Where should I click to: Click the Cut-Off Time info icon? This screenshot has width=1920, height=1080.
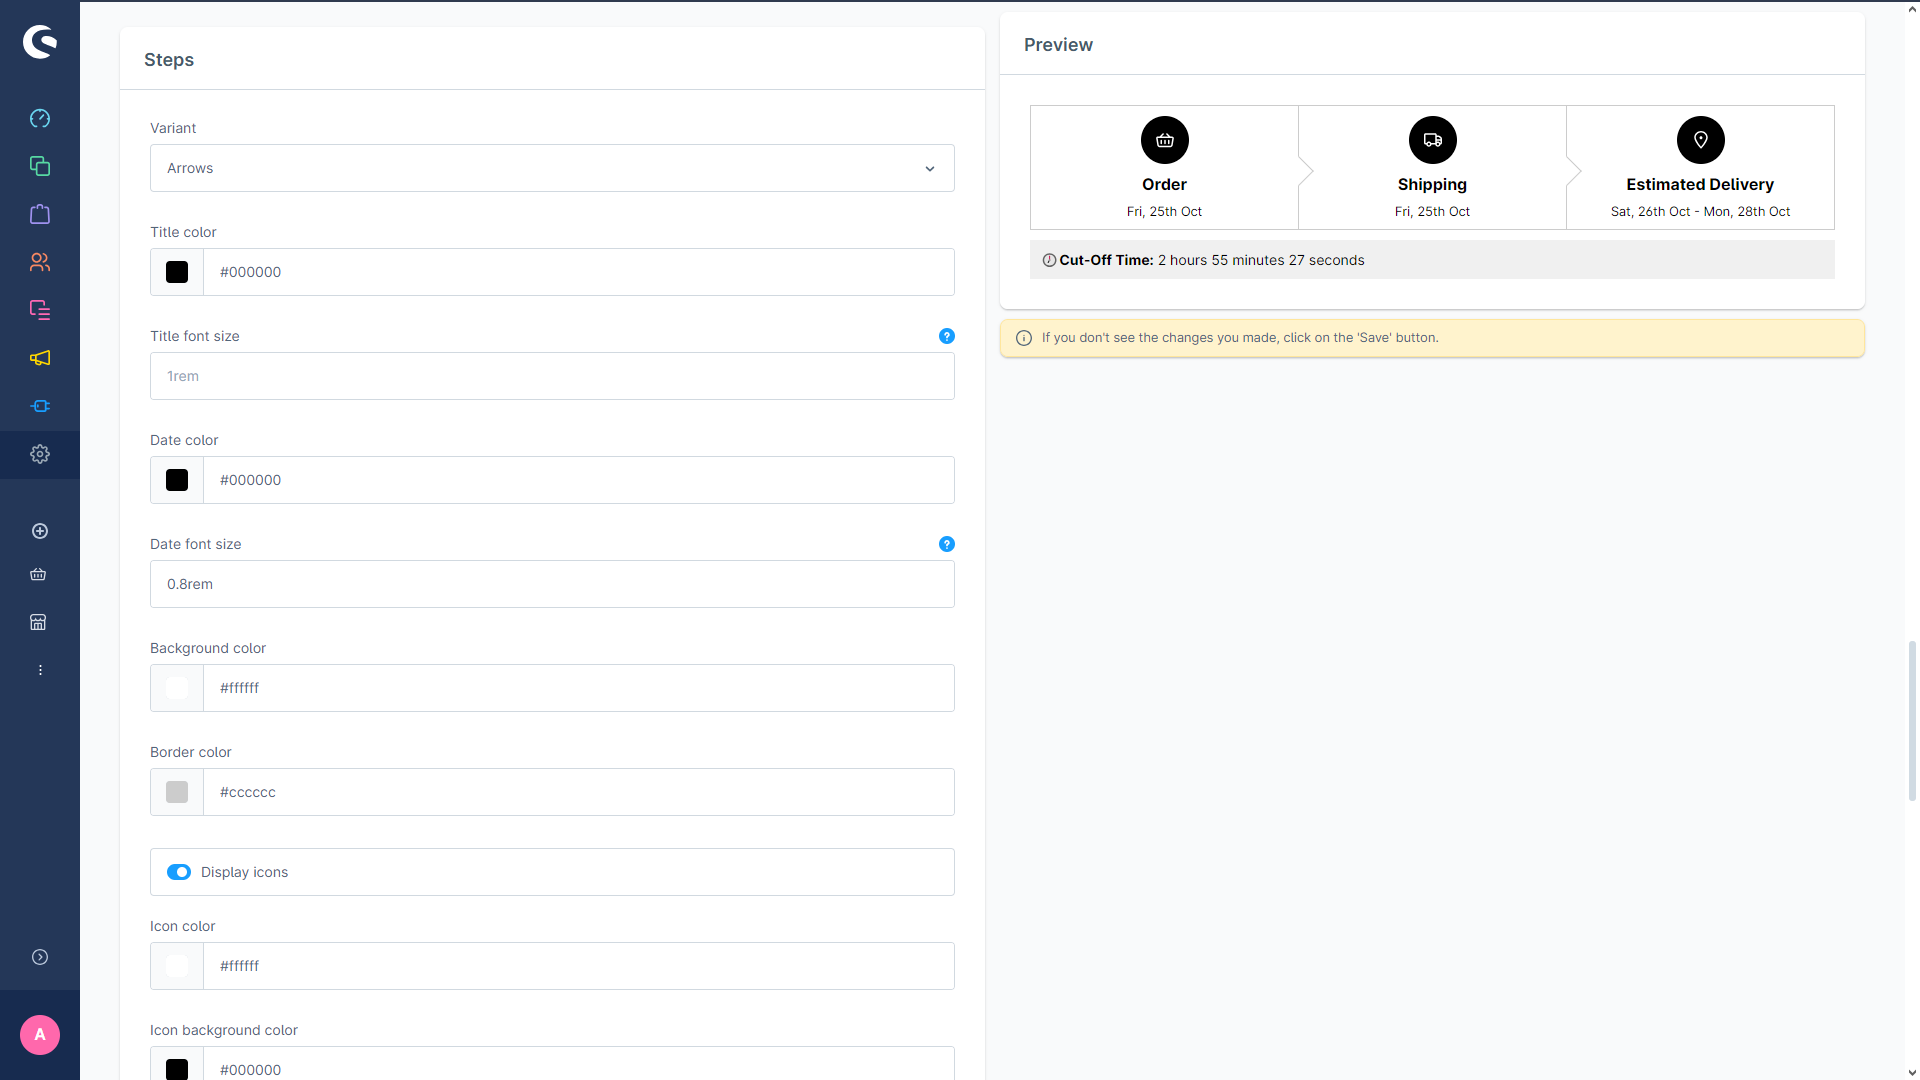(1048, 260)
